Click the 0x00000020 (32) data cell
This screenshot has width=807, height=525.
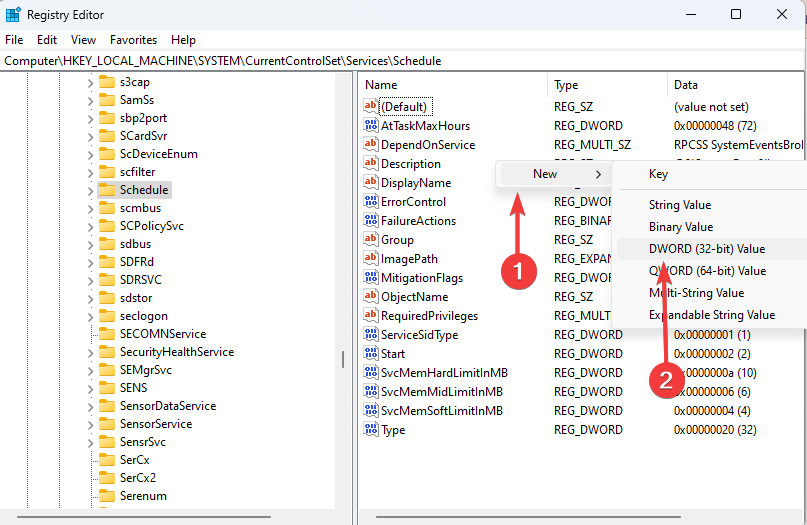(715, 429)
